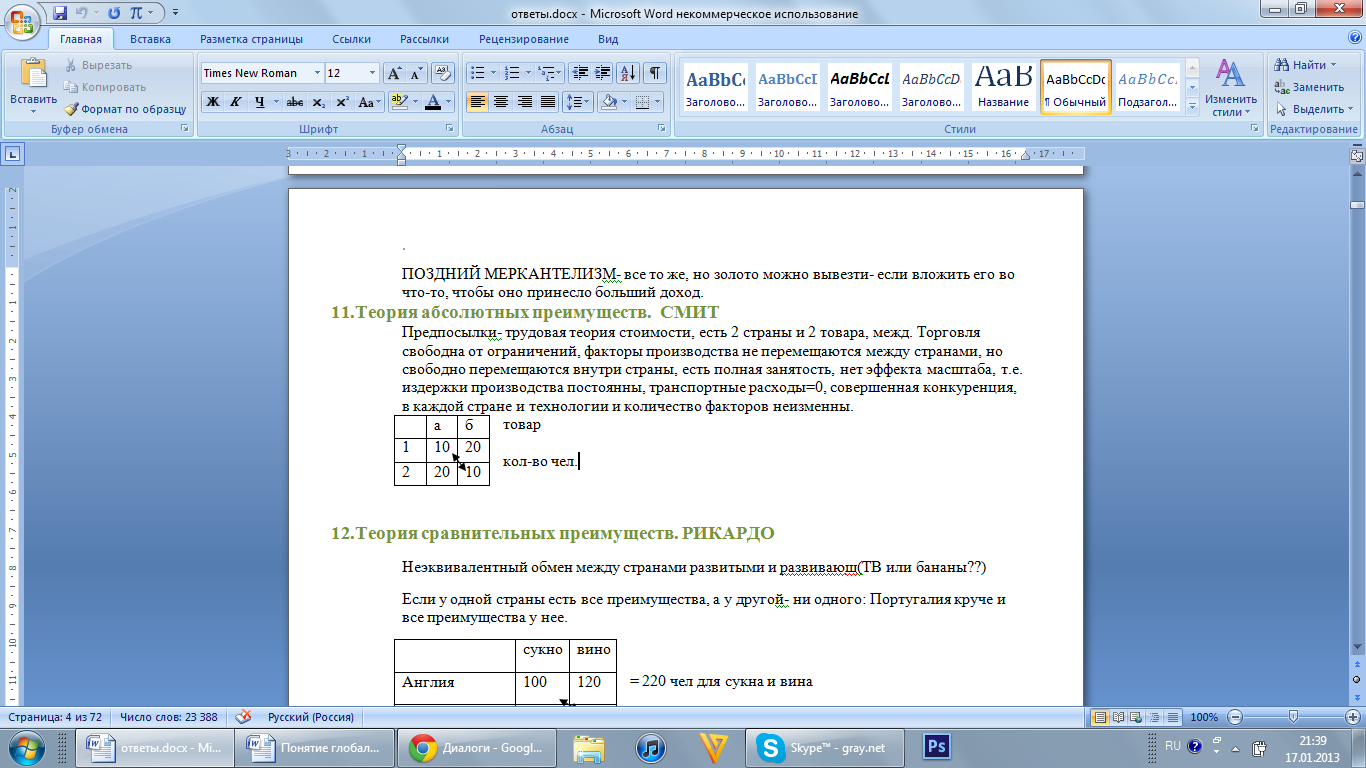The height and width of the screenshot is (768, 1366).
Task: Open the Найти (find) dropdown
Action: (x=1334, y=65)
